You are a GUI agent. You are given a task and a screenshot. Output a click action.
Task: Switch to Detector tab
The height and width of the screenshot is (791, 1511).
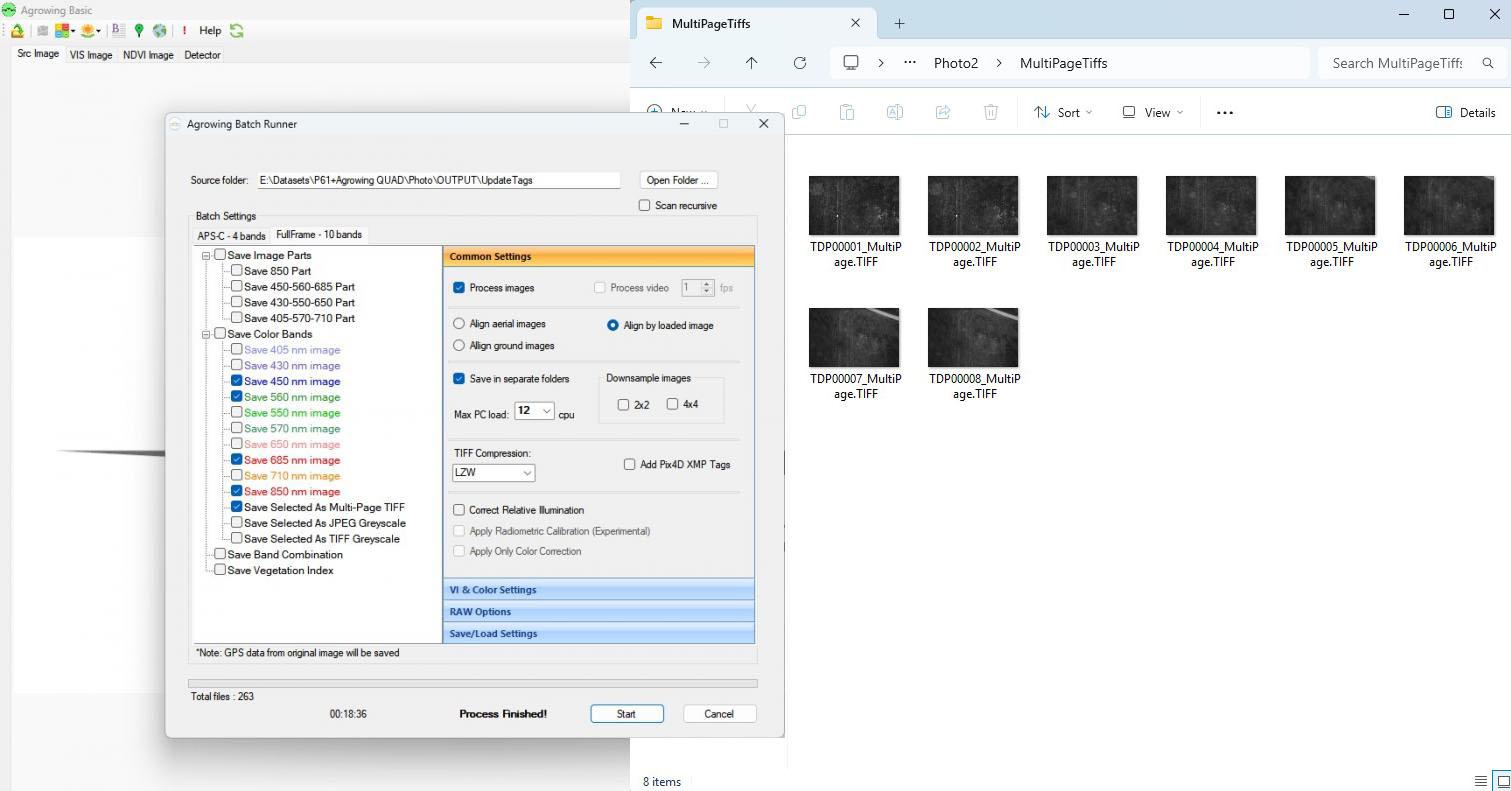202,55
